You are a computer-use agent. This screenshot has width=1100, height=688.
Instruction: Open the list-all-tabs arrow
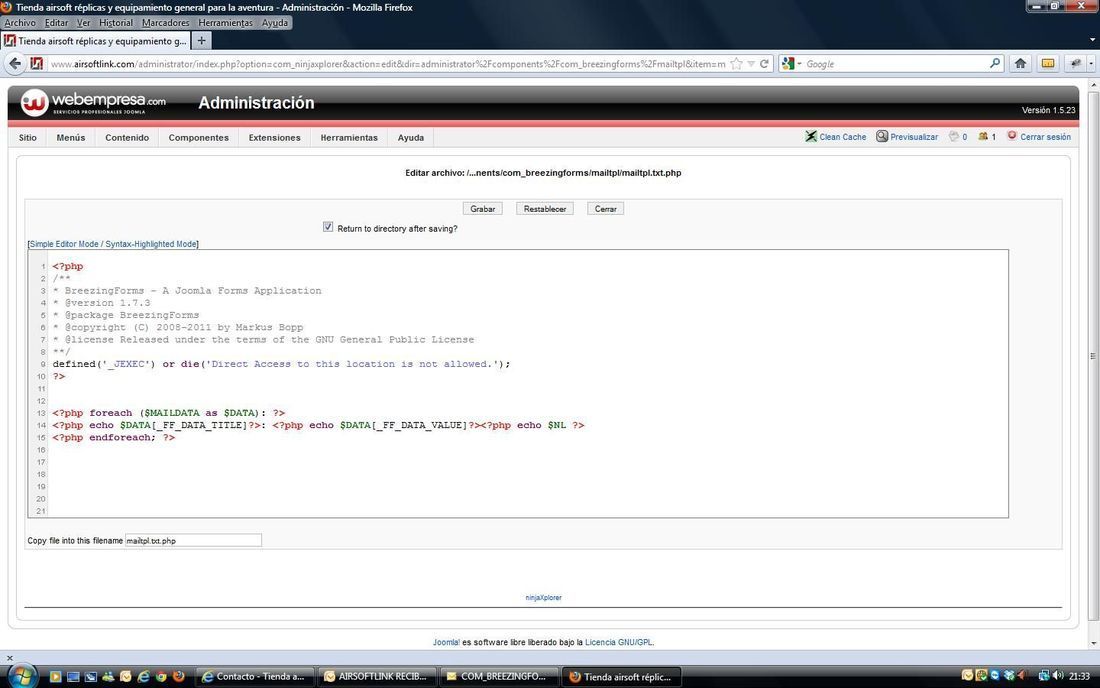pyautogui.click(x=1092, y=41)
